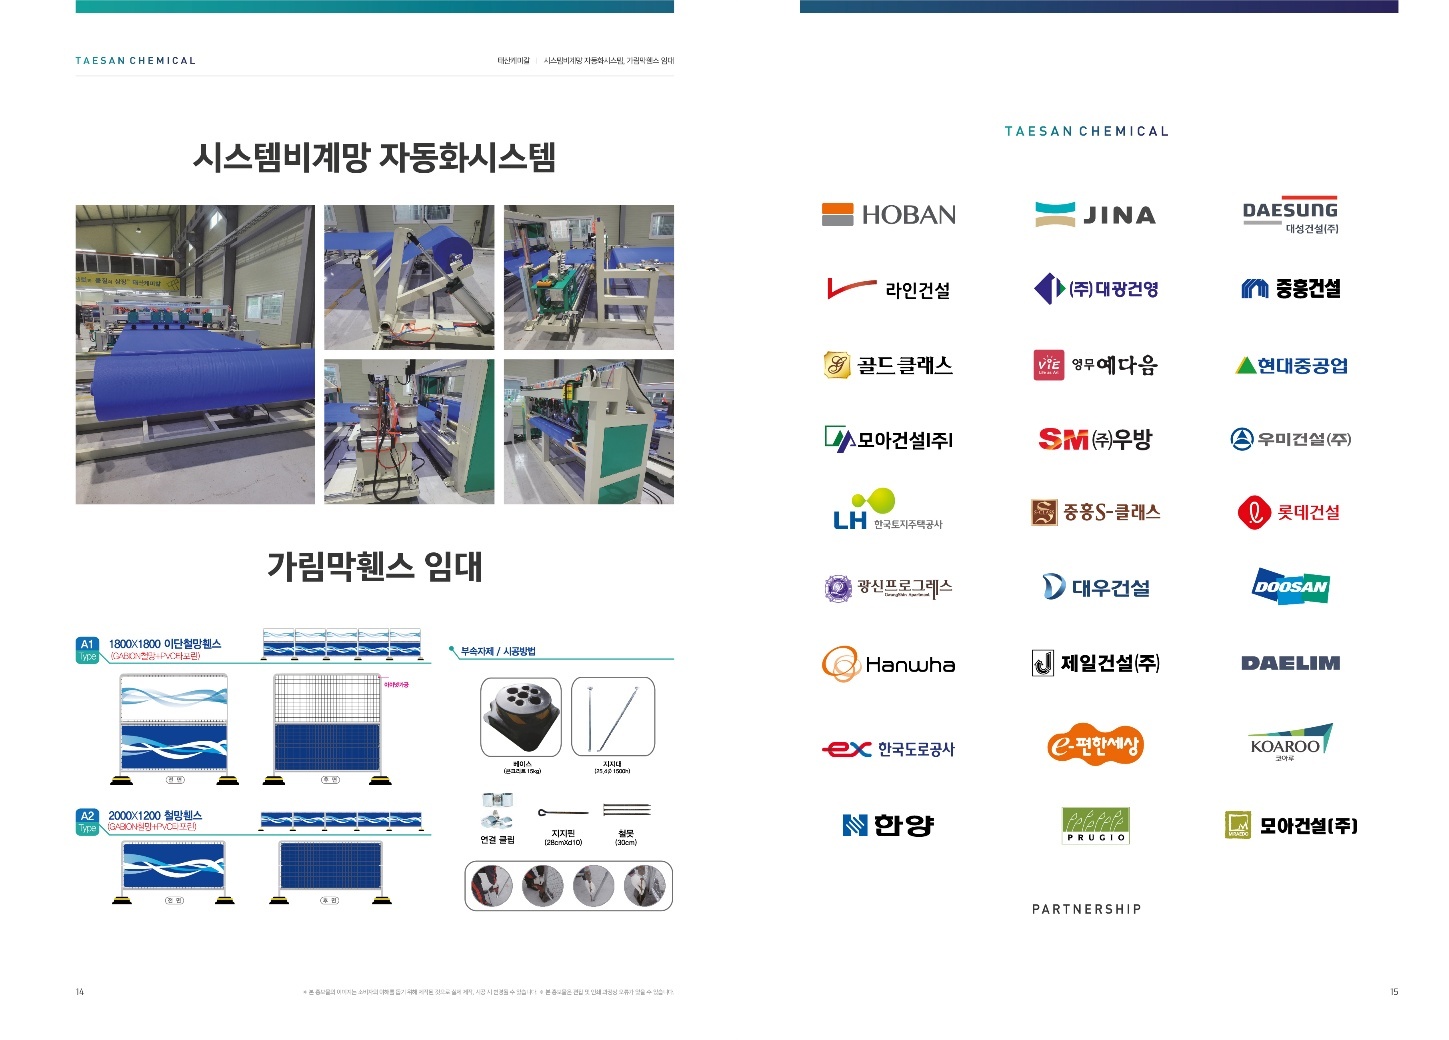Click page number 14
The height and width of the screenshot is (1040, 1449).
[x=80, y=992]
